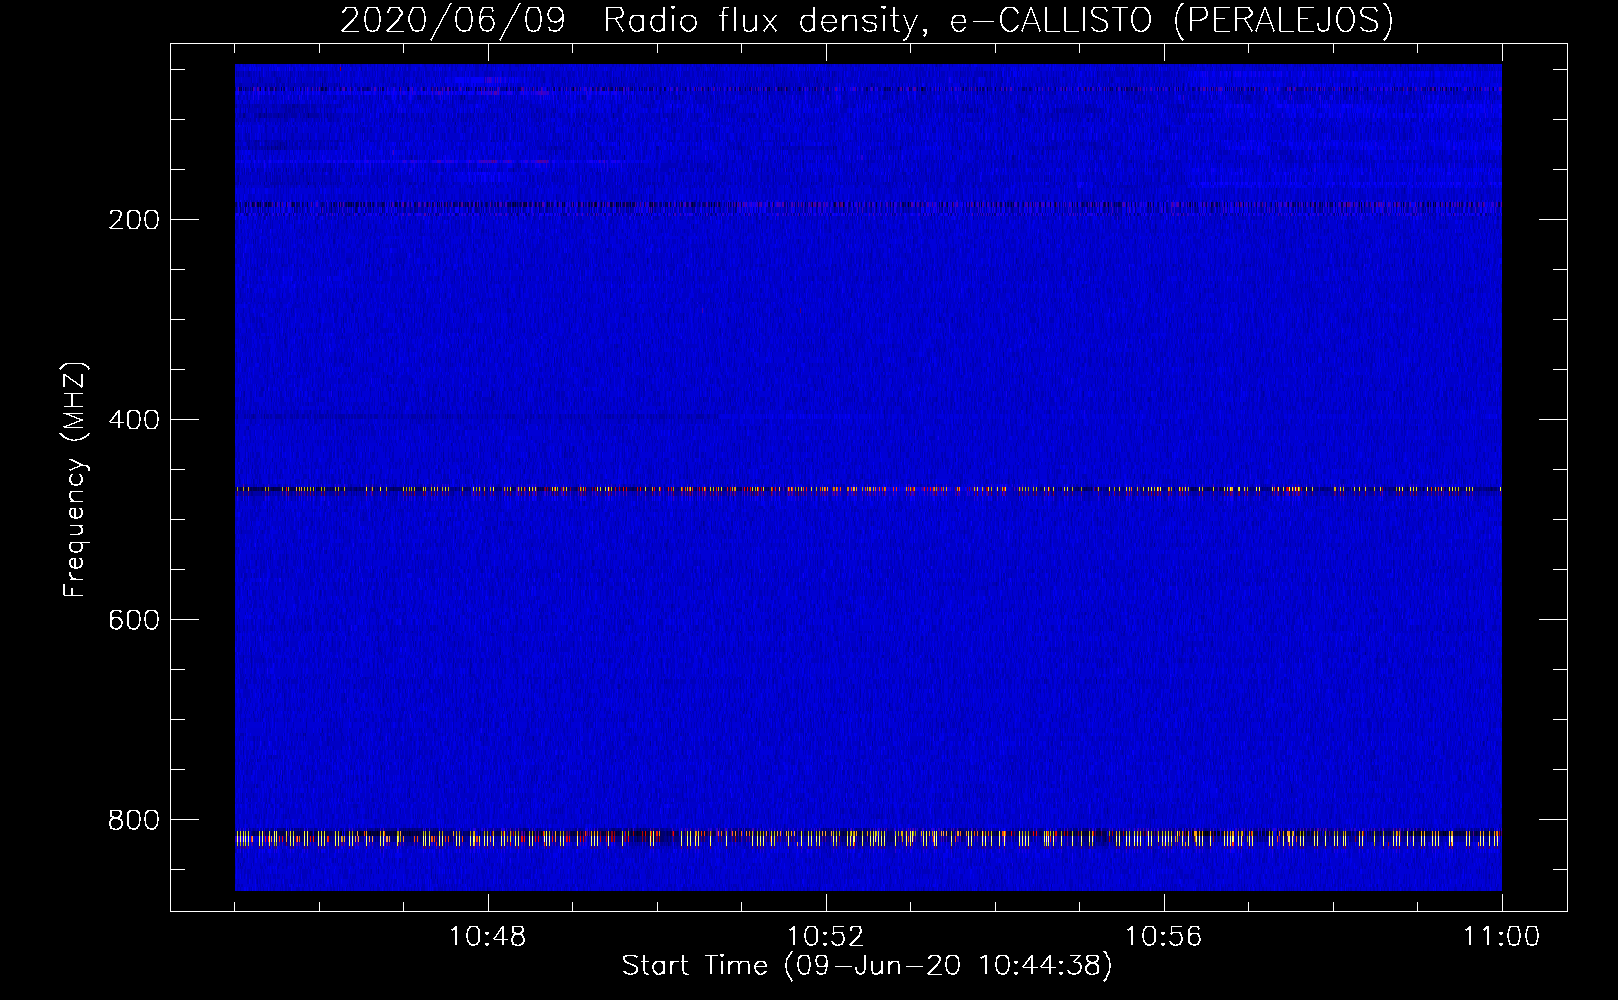
Task: Click the dark interference band just below 200 MHz
Action: click(868, 206)
